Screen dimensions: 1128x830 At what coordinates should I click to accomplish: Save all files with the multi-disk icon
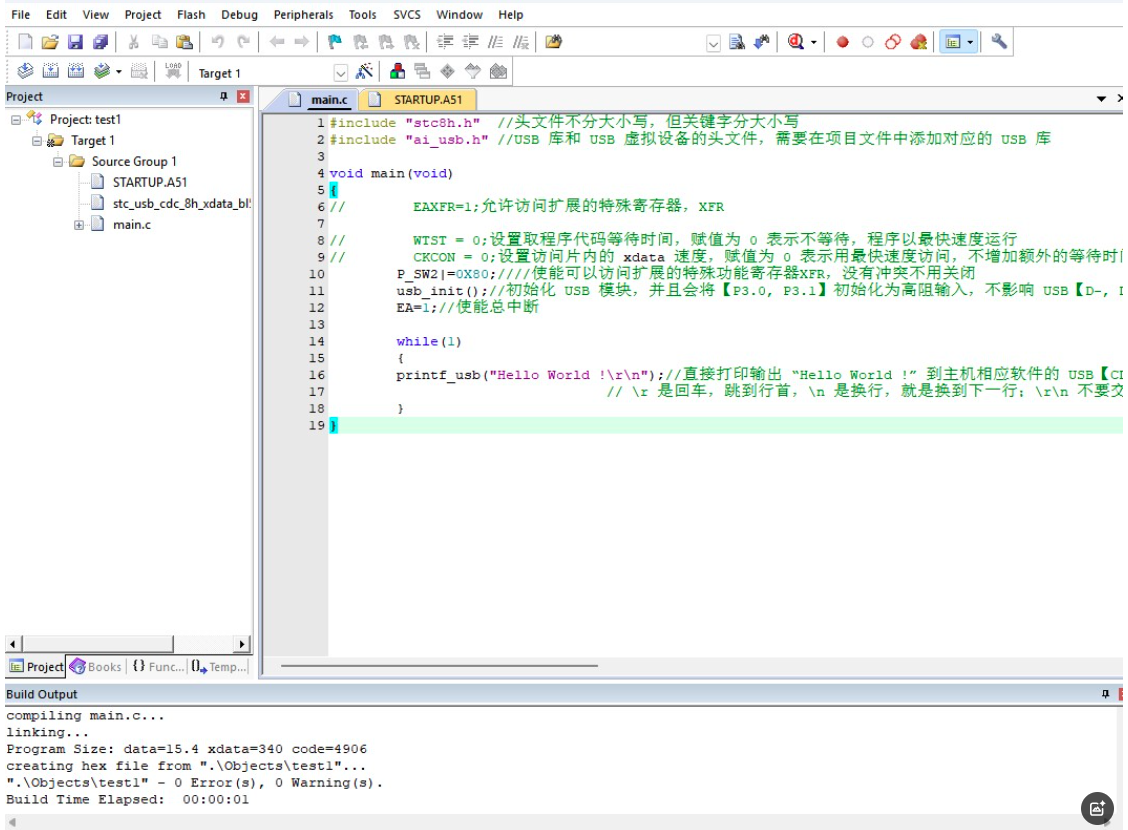tap(100, 42)
